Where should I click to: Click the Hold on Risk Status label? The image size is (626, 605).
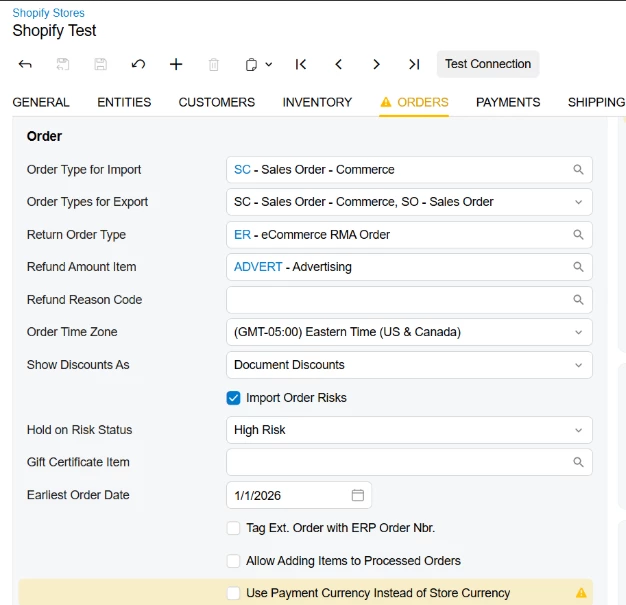point(79,430)
